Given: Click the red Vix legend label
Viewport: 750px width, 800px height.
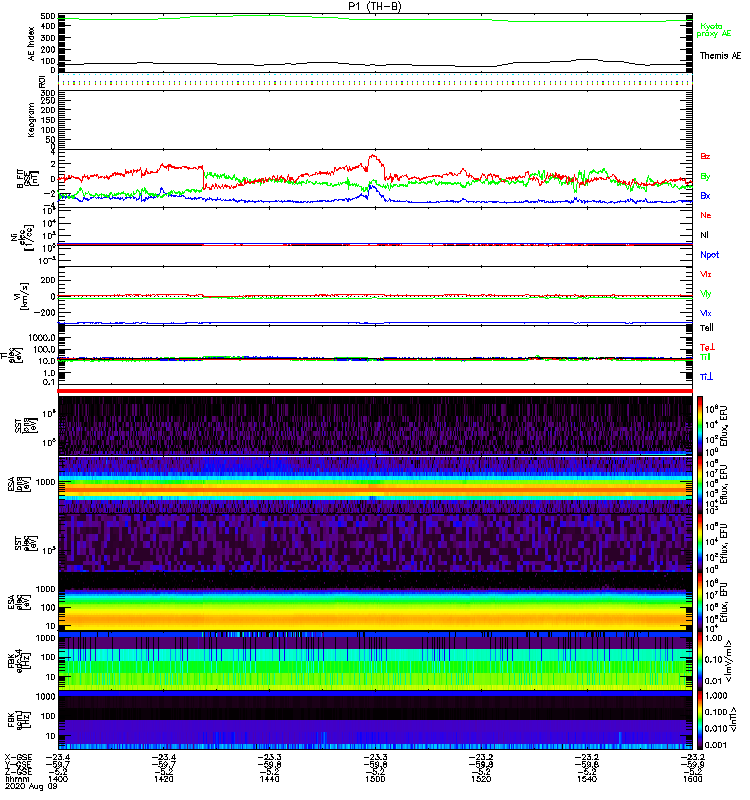Looking at the screenshot, I should [x=706, y=274].
